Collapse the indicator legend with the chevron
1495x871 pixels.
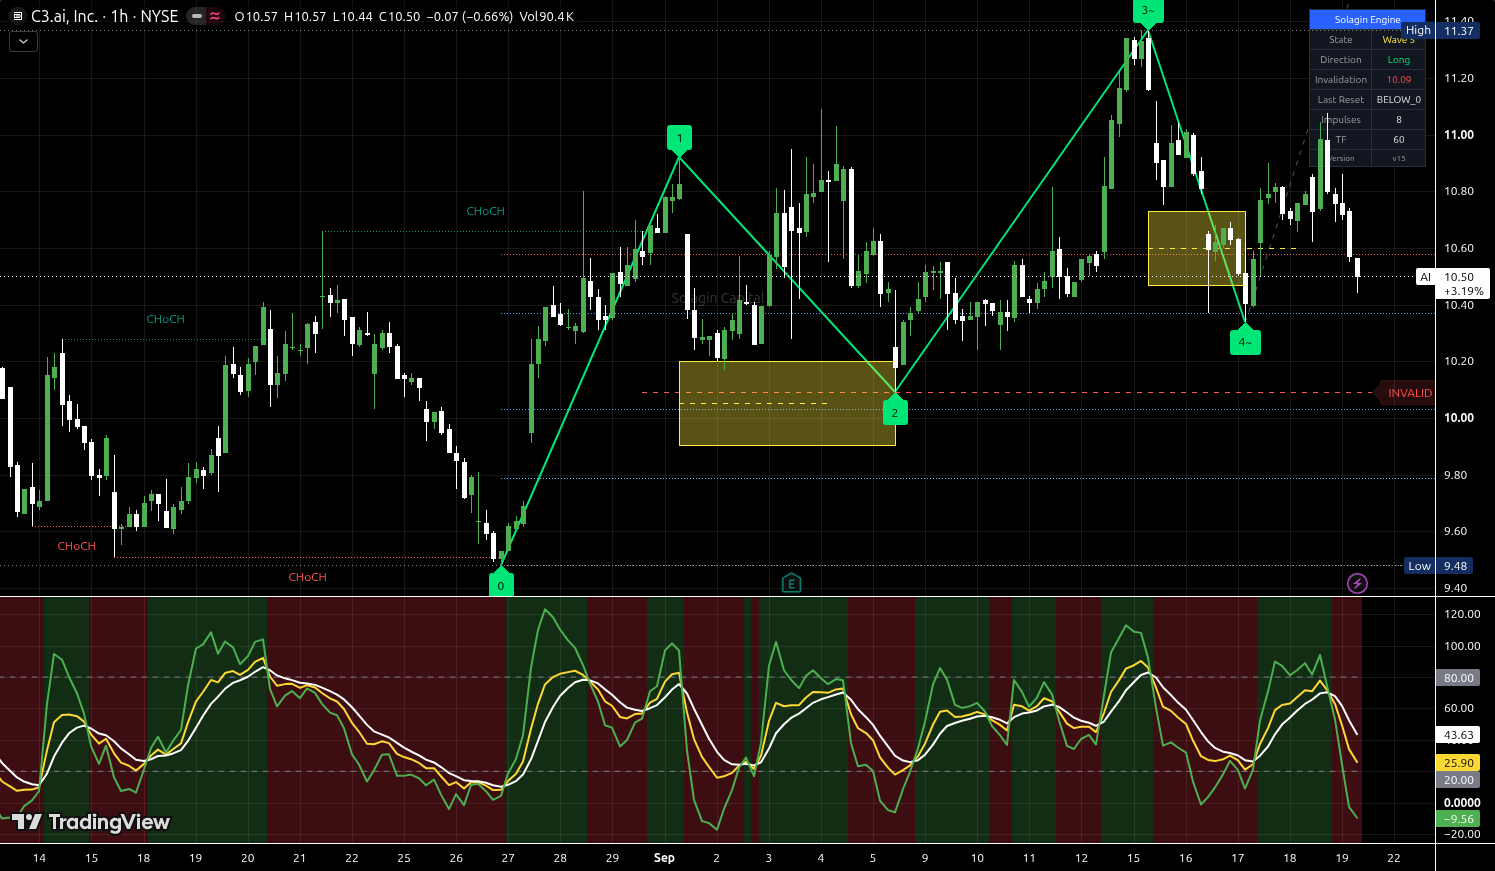(x=23, y=42)
